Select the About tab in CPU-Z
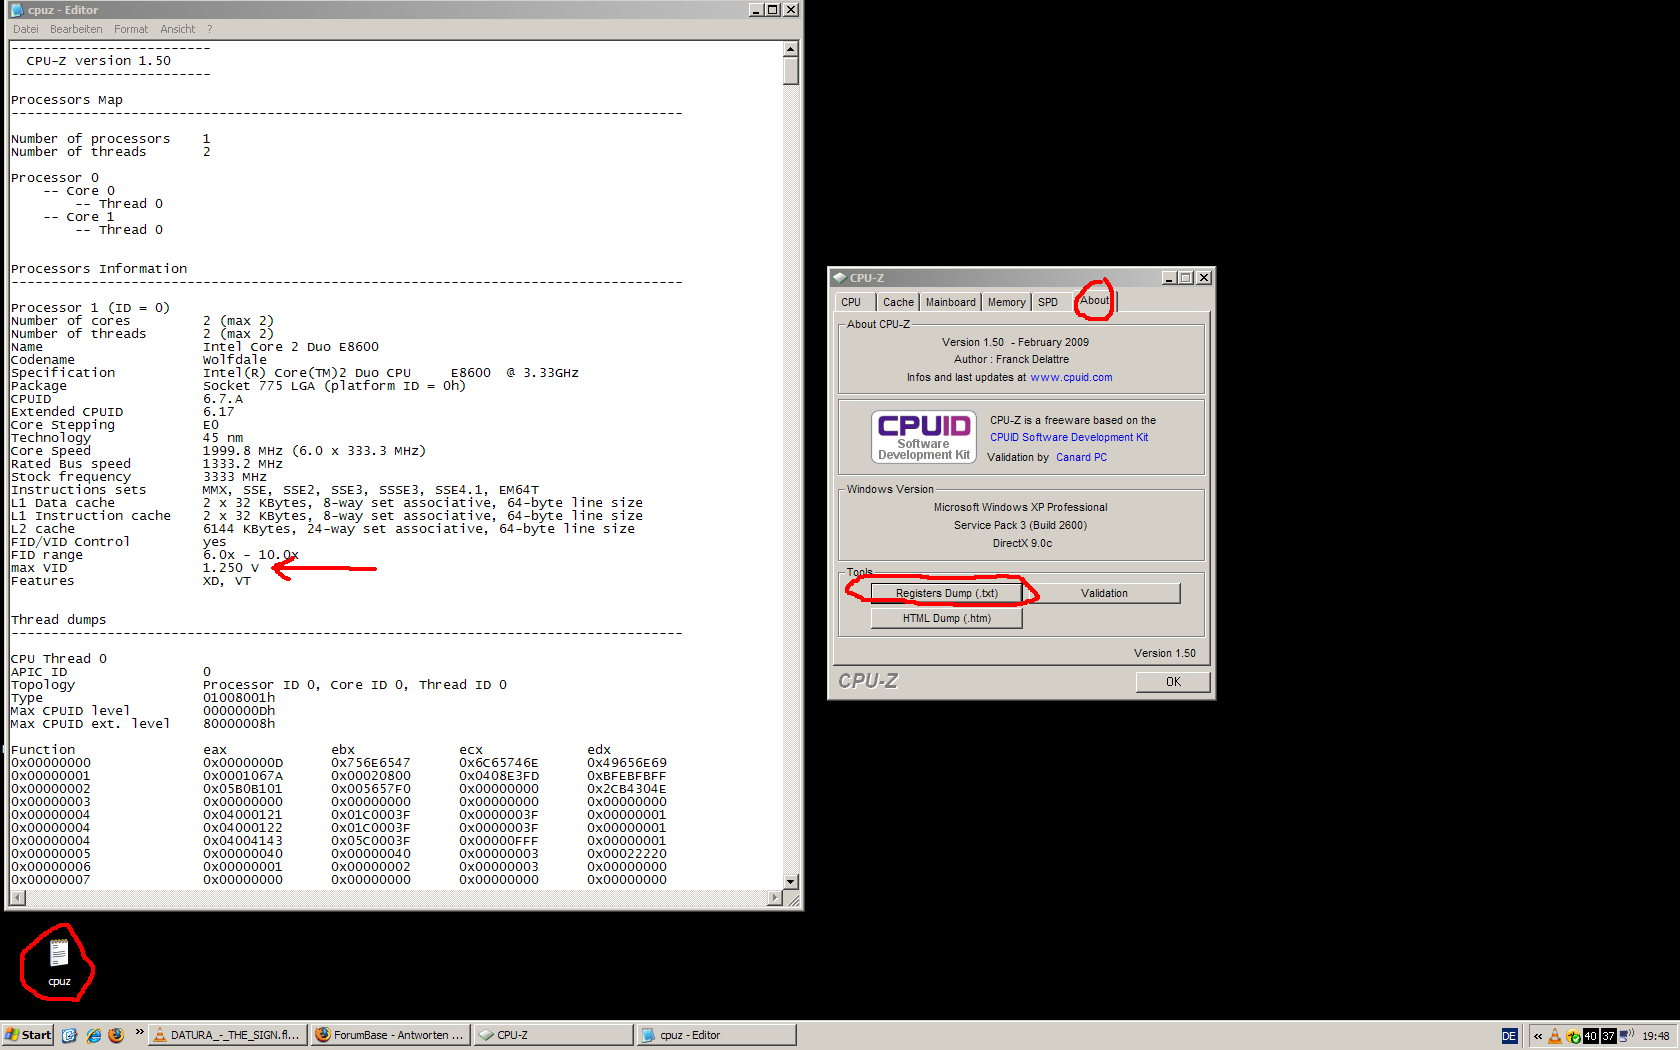 pyautogui.click(x=1095, y=300)
